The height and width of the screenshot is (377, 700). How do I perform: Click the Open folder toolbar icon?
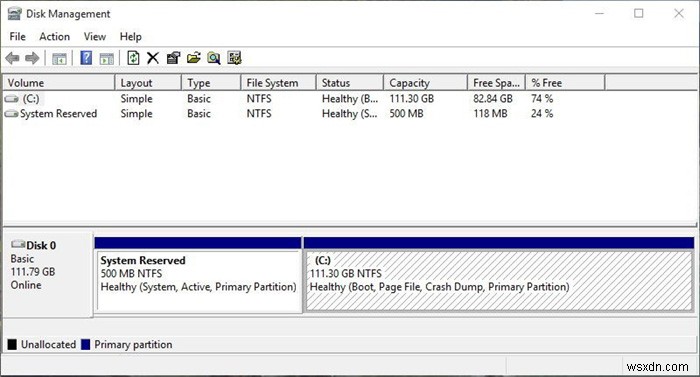pos(193,58)
